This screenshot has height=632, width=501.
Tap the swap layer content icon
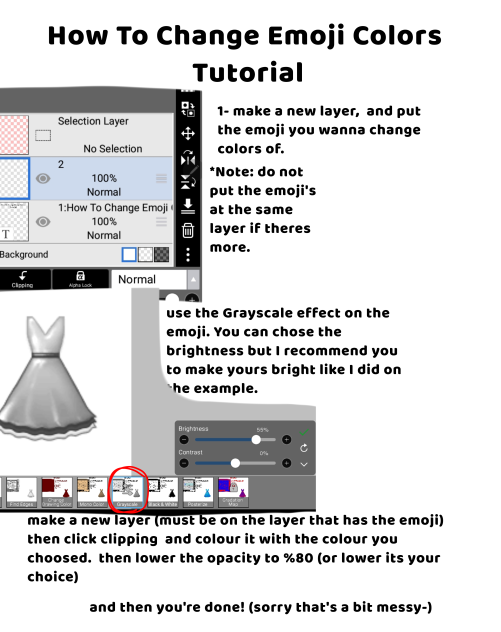(x=188, y=109)
